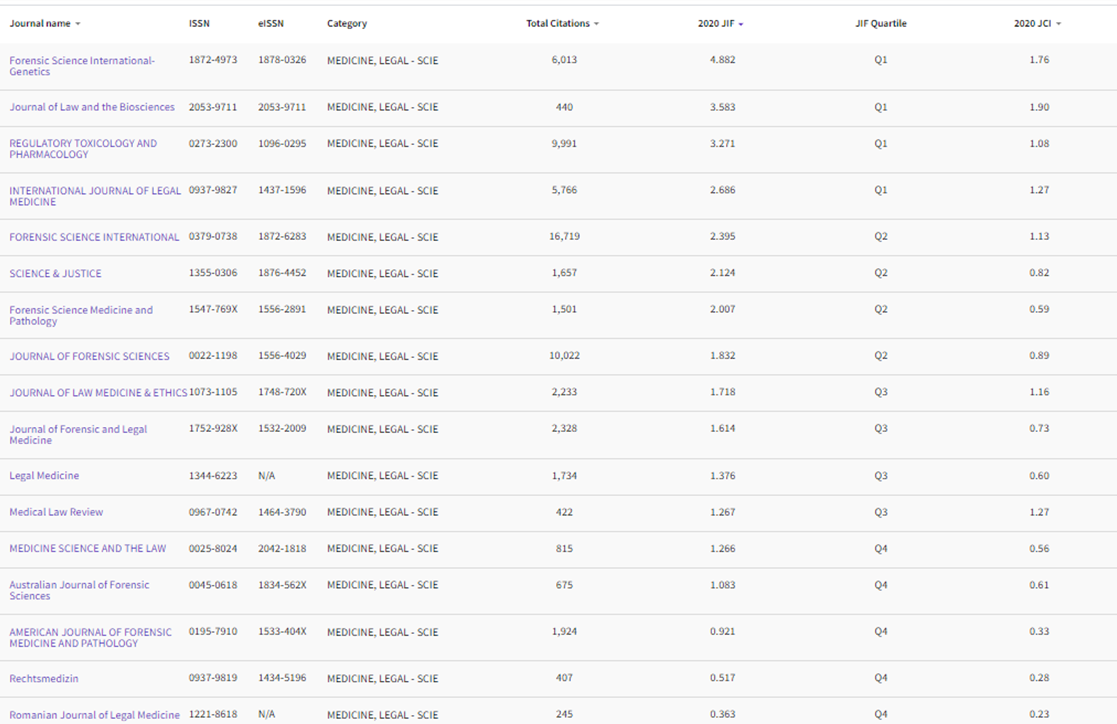
Task: Open Science & Justice journal page
Action: tap(56, 274)
